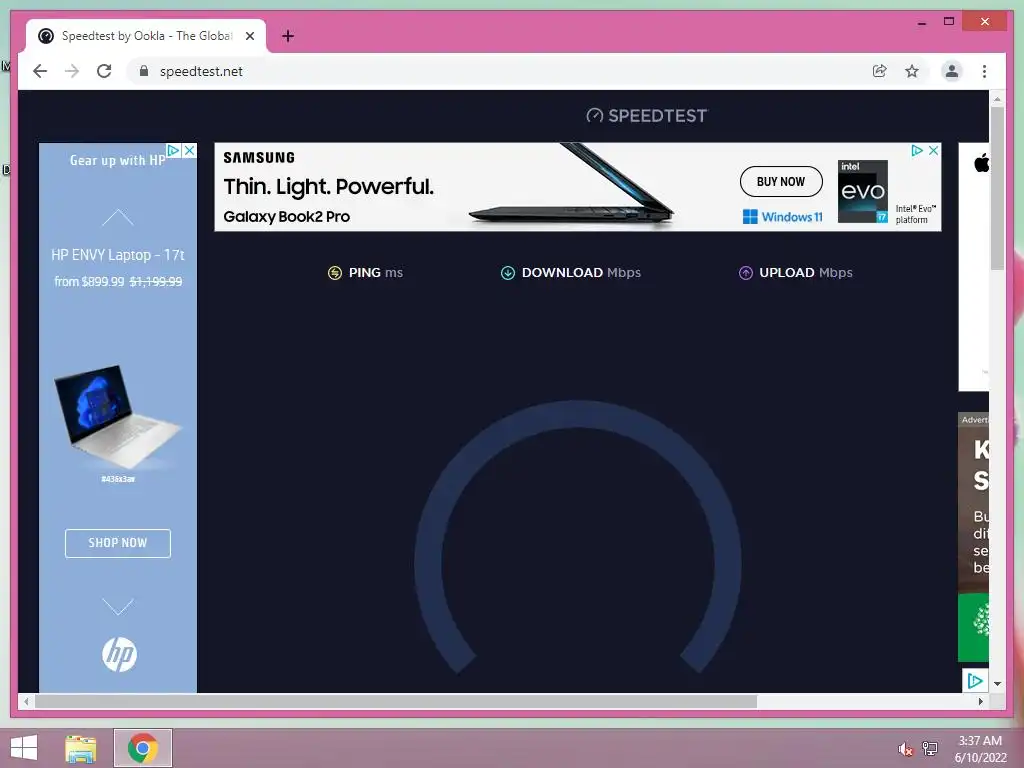Click the muted volume tray icon
The width and height of the screenshot is (1024, 768).
point(905,749)
